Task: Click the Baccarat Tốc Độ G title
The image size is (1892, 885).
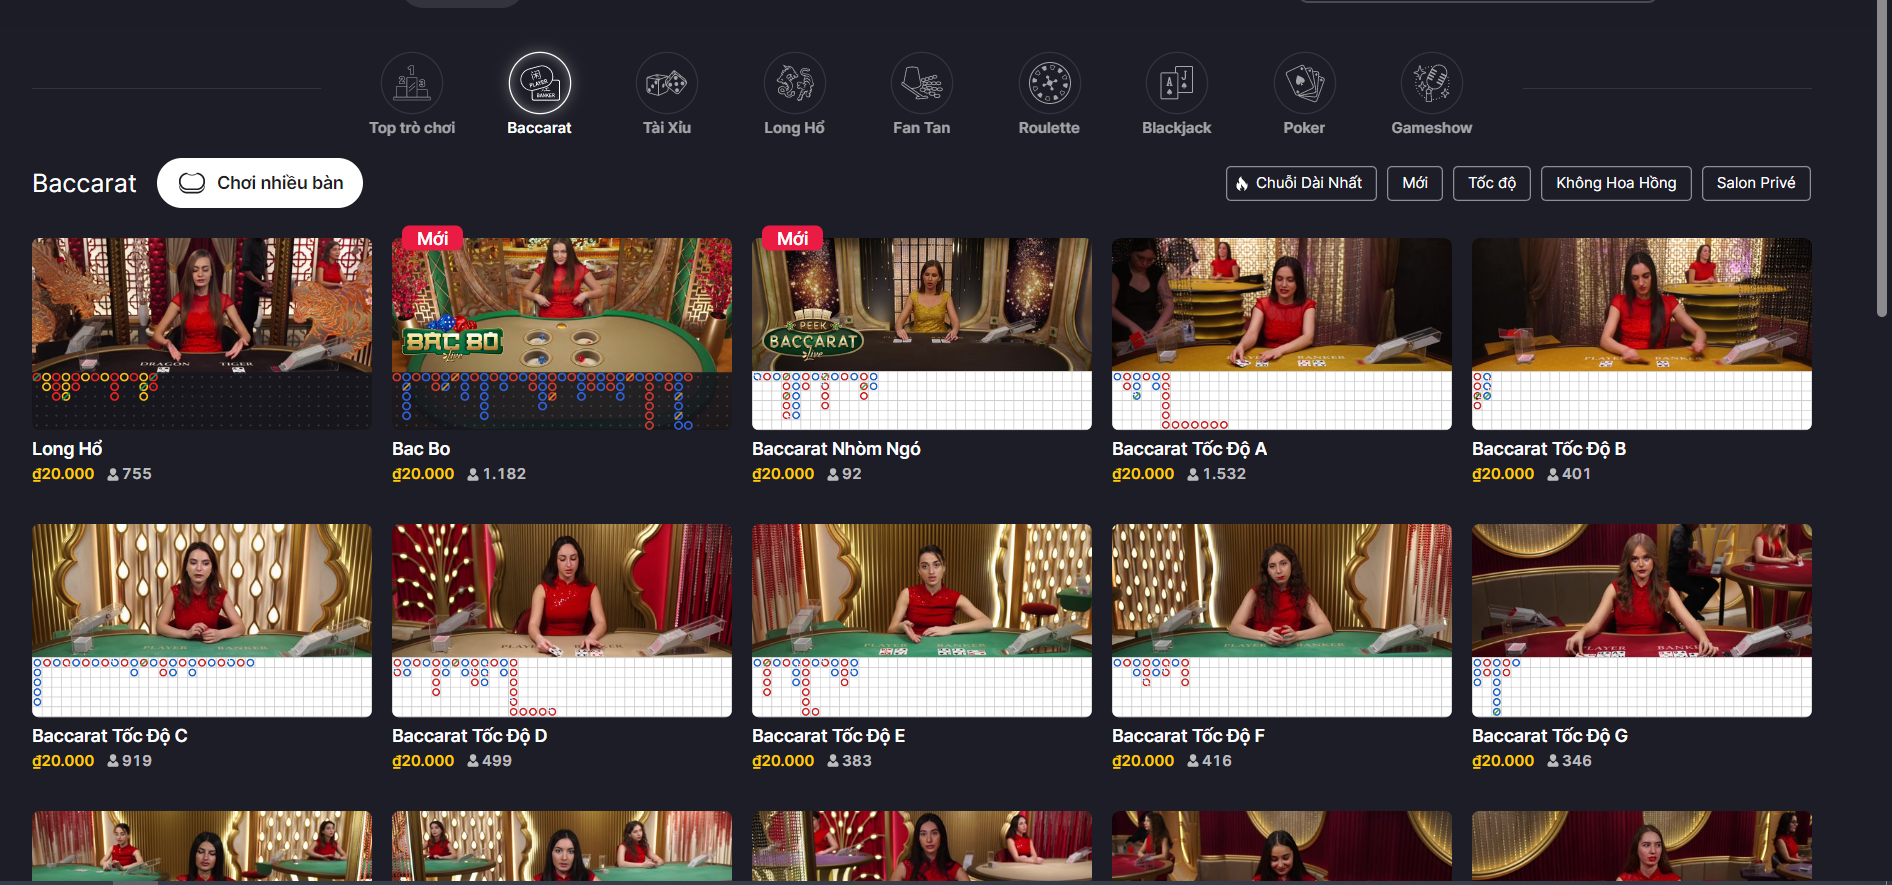Action: pyautogui.click(x=1550, y=736)
